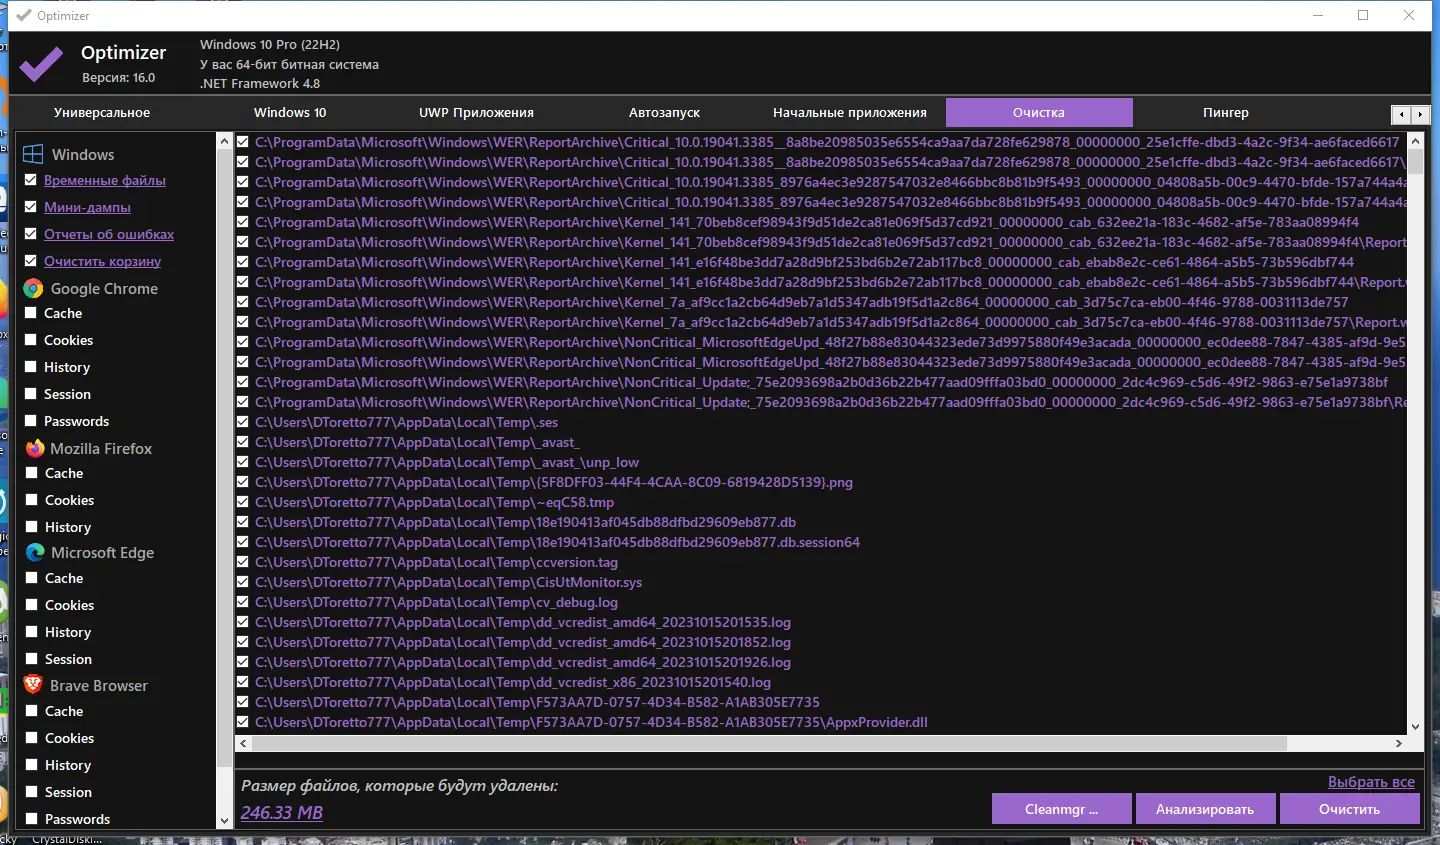The width and height of the screenshot is (1440, 845).
Task: Check the Google Chrome Passwords option
Action: pos(31,421)
